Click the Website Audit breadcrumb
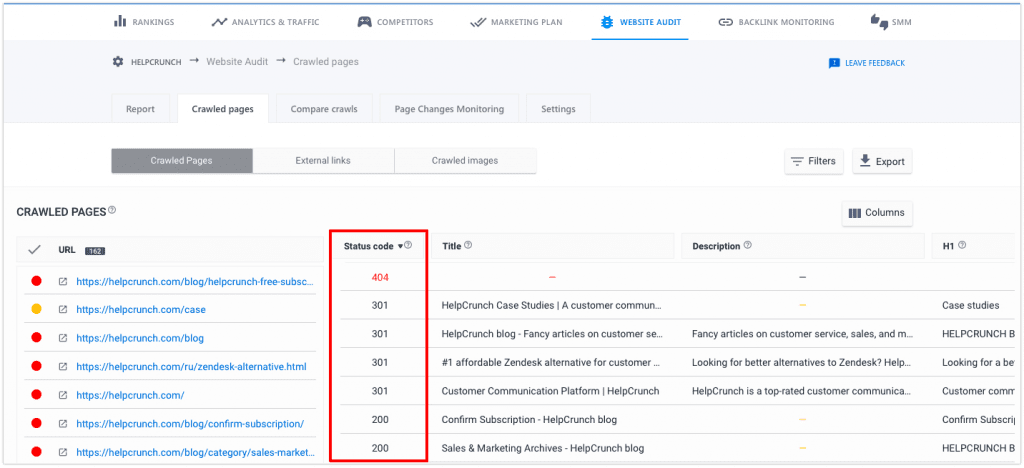Image resolution: width=1024 pixels, height=468 pixels. coord(237,62)
